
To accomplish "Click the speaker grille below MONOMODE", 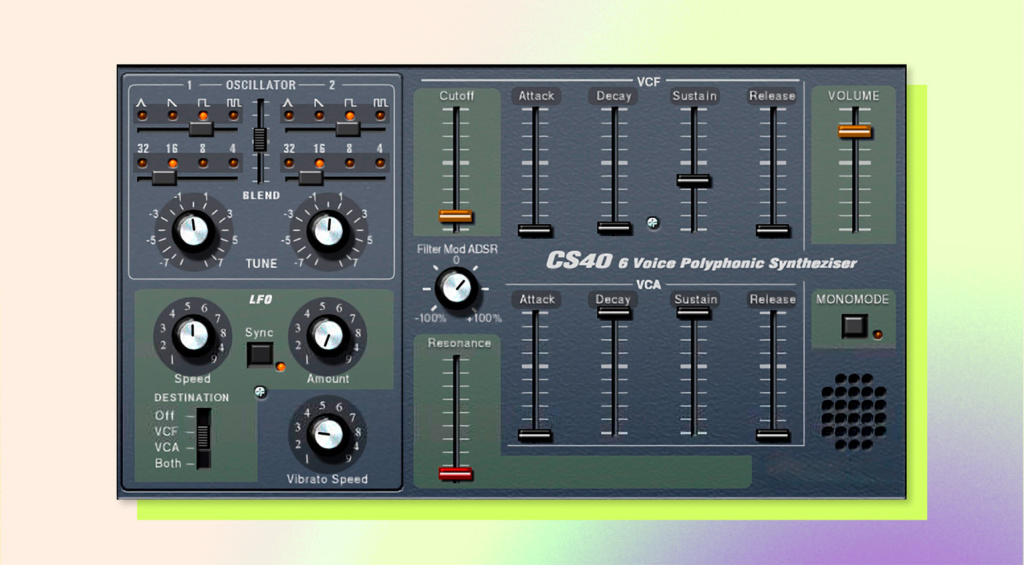I will tap(854, 412).
